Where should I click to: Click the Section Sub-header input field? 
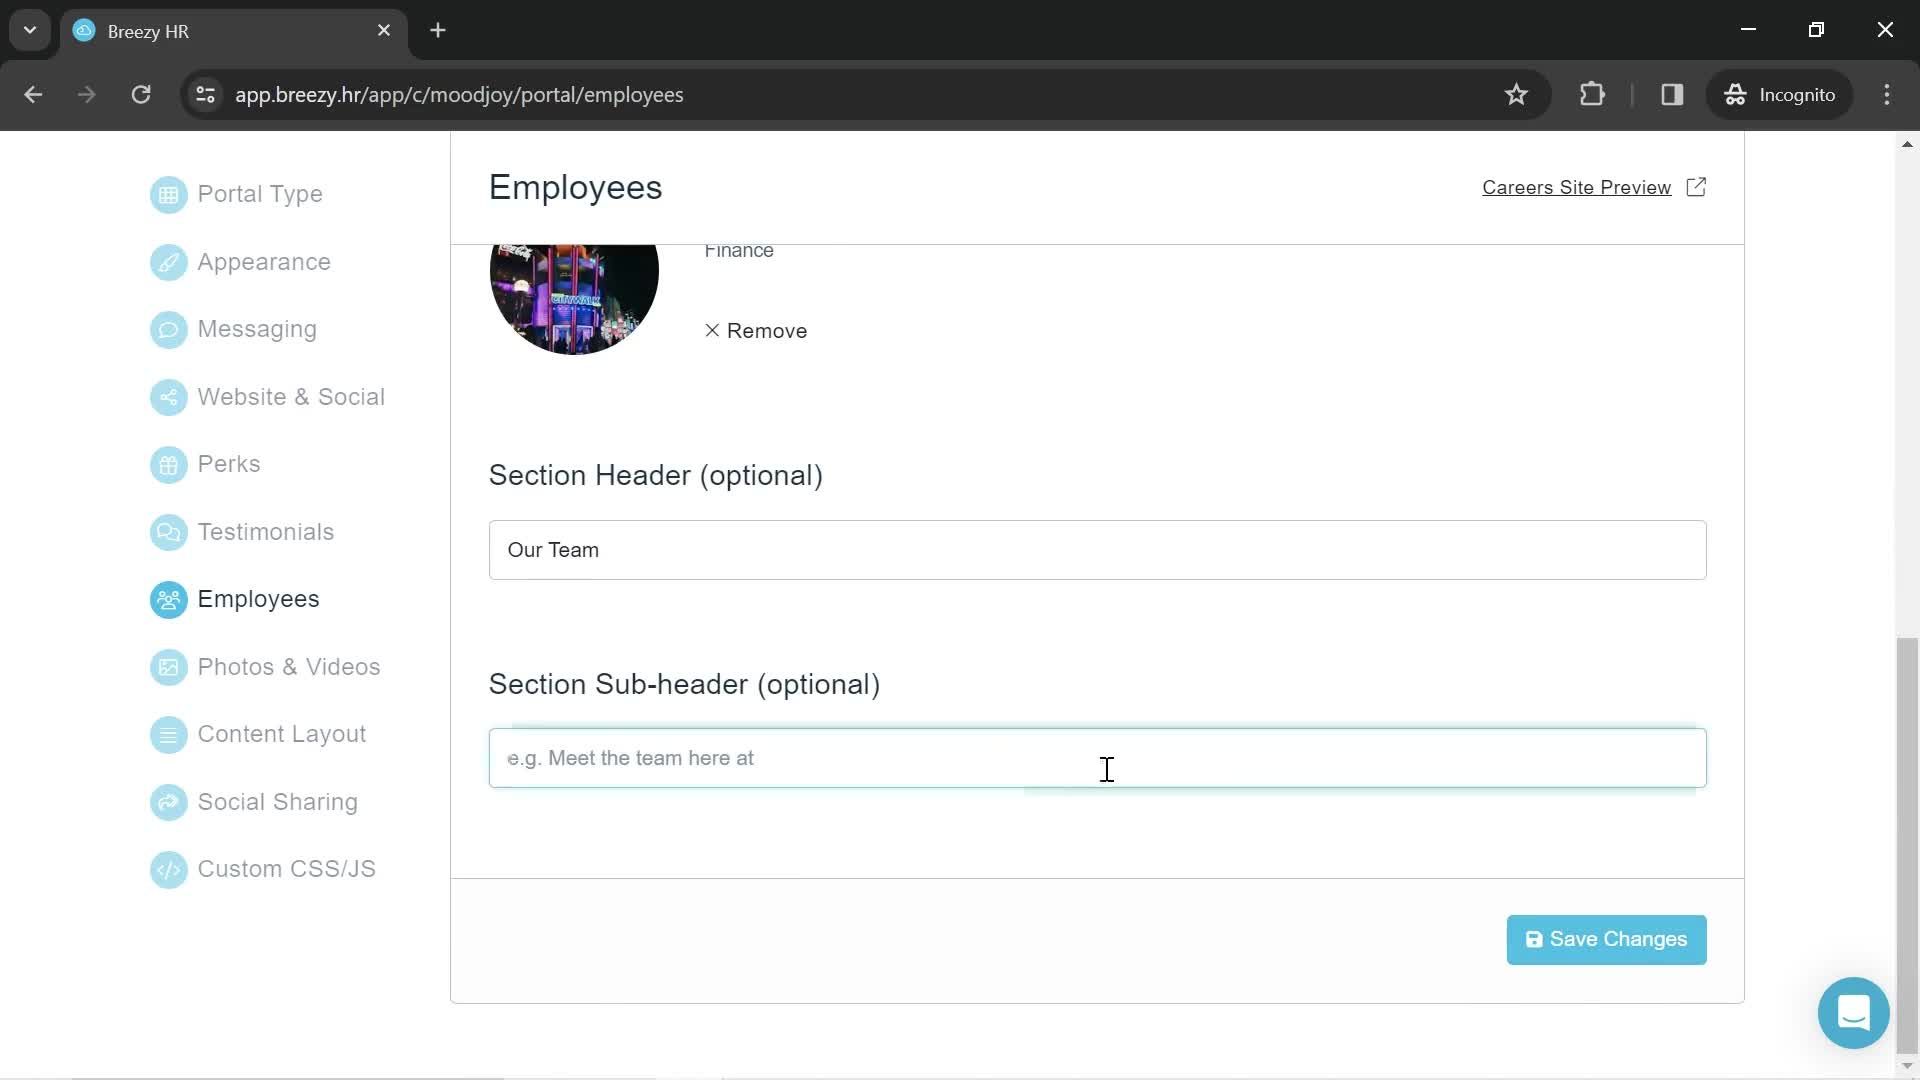pyautogui.click(x=1097, y=757)
